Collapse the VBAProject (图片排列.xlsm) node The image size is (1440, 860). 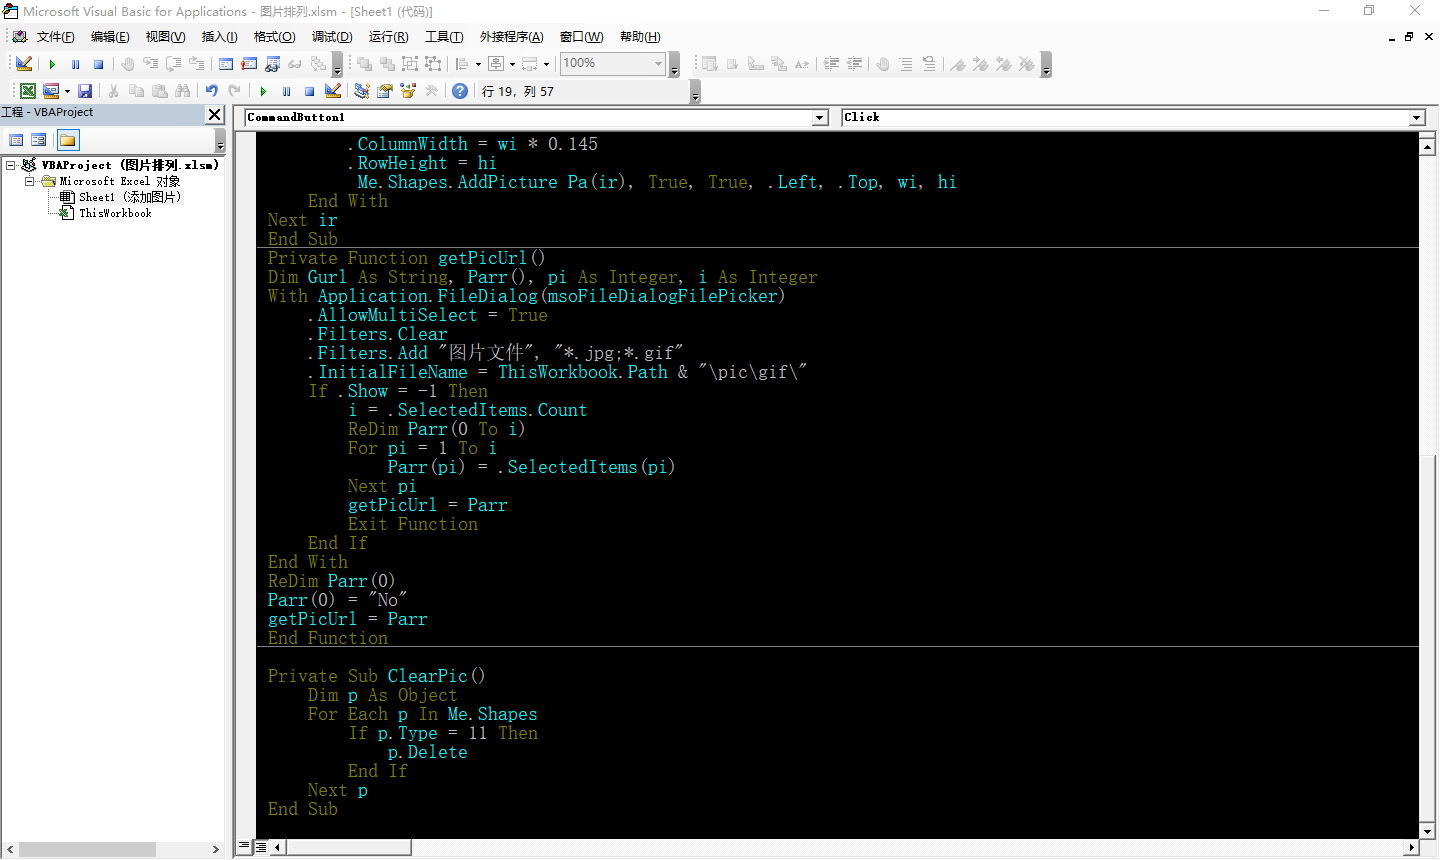tap(10, 165)
